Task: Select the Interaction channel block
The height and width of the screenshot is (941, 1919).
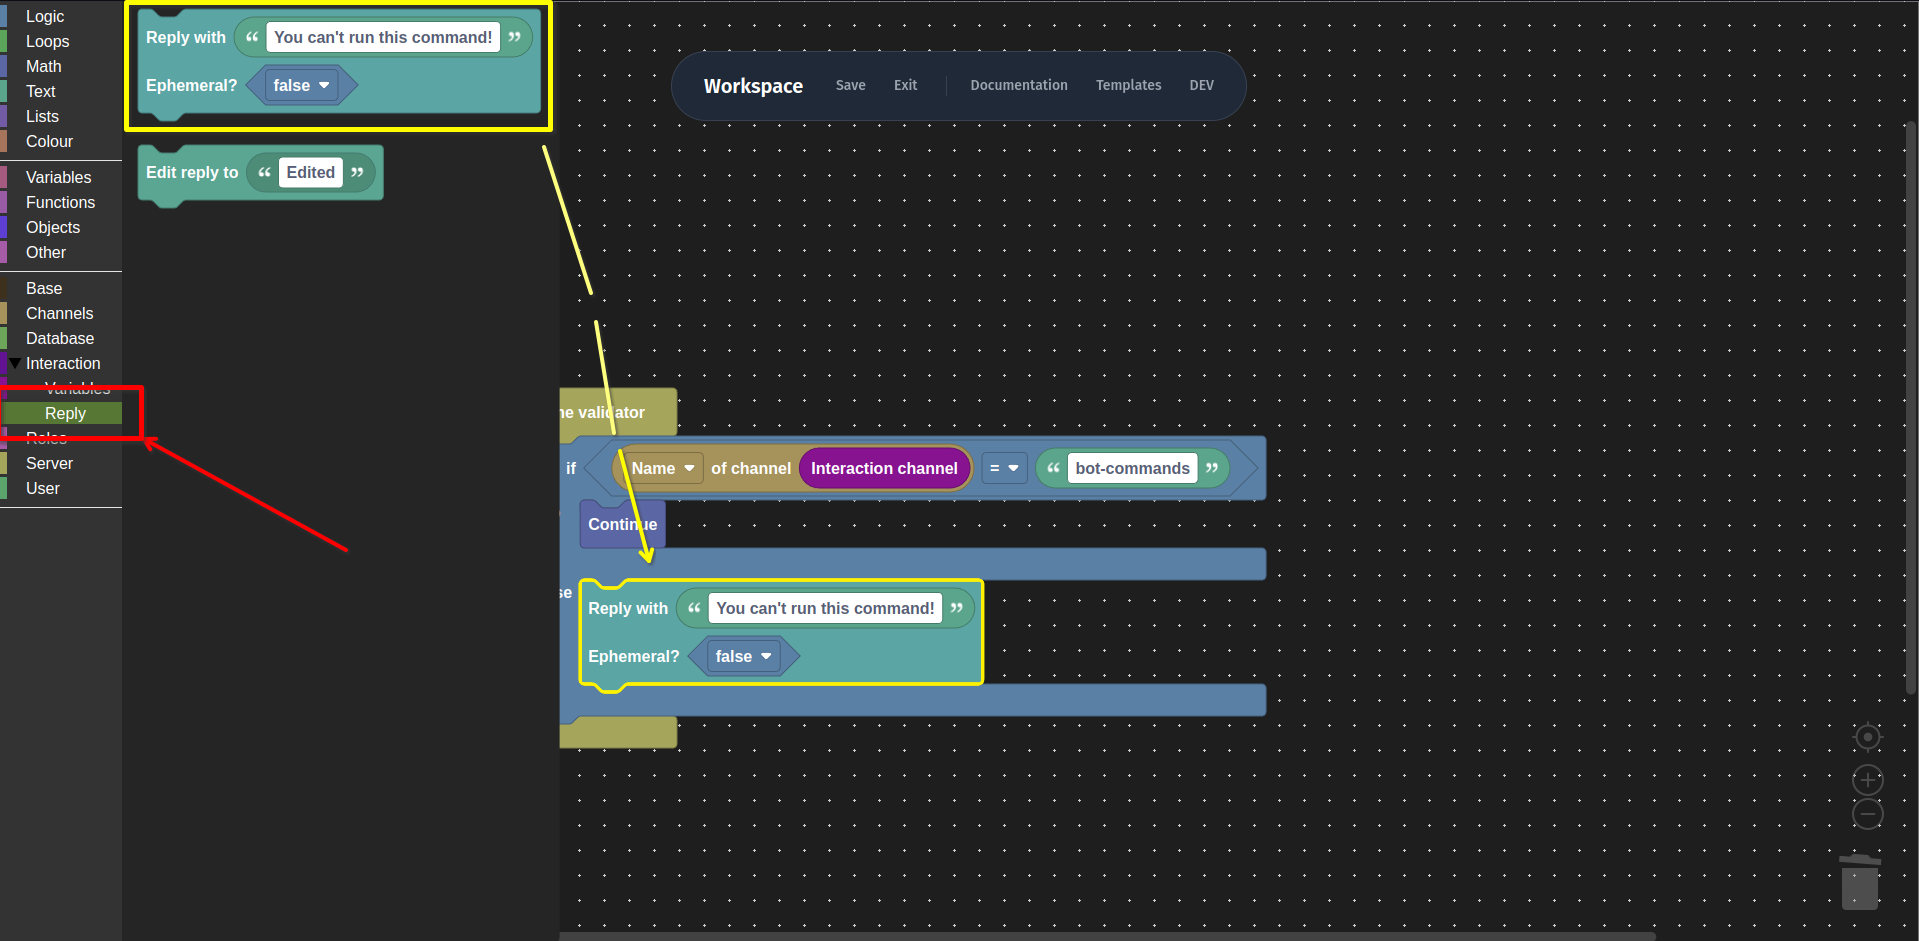Action: pyautogui.click(x=884, y=468)
